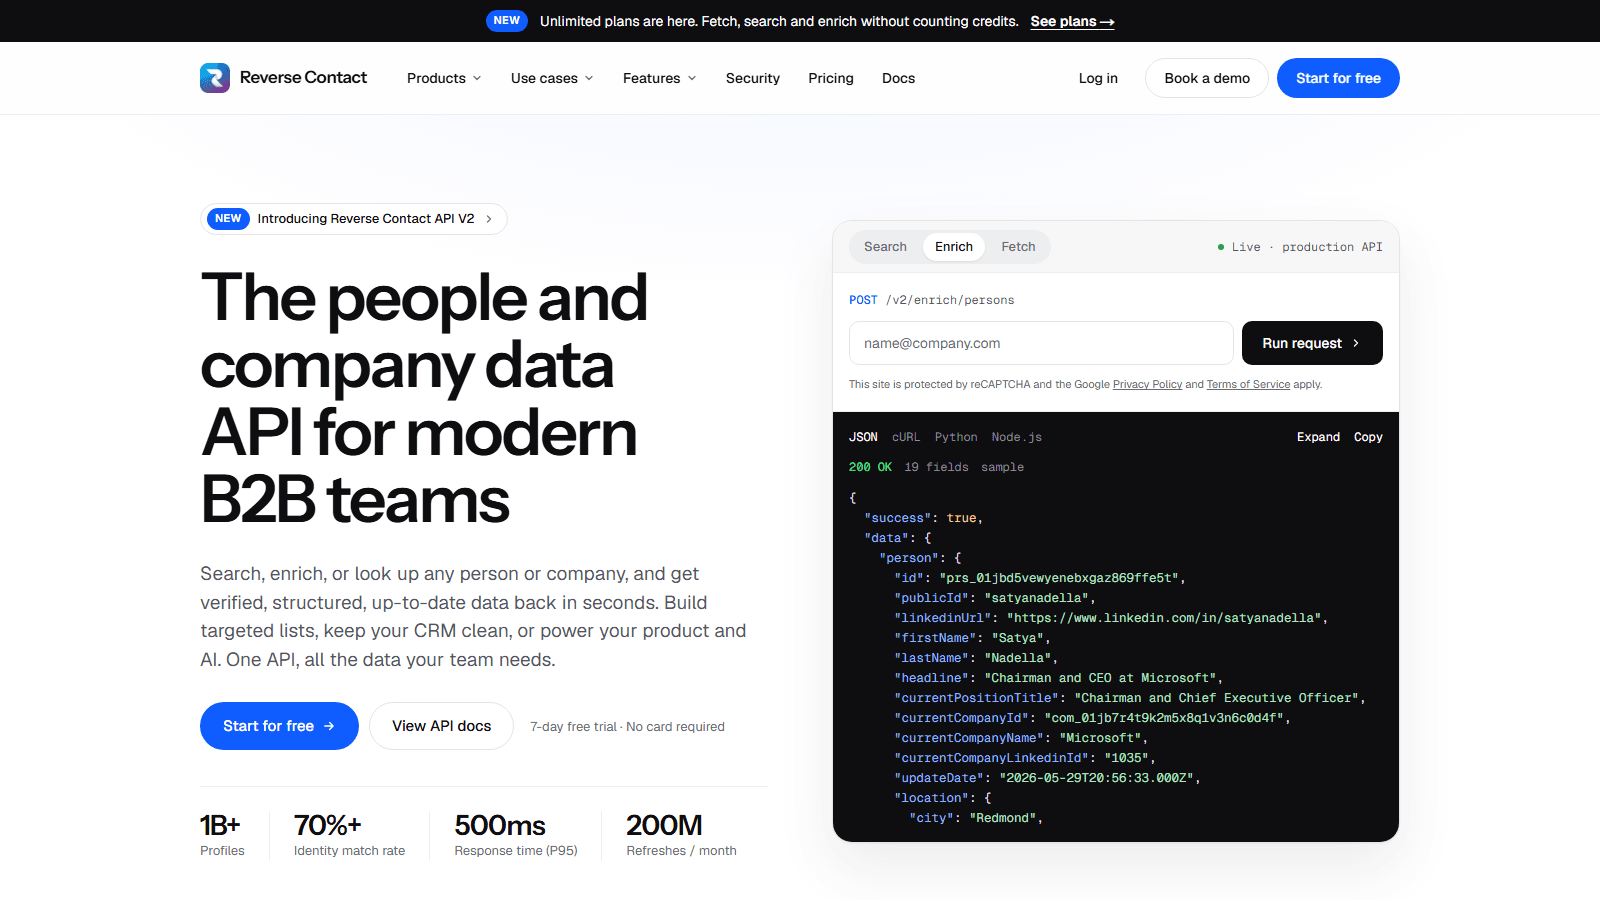Open the Terms of Service link

click(1248, 384)
